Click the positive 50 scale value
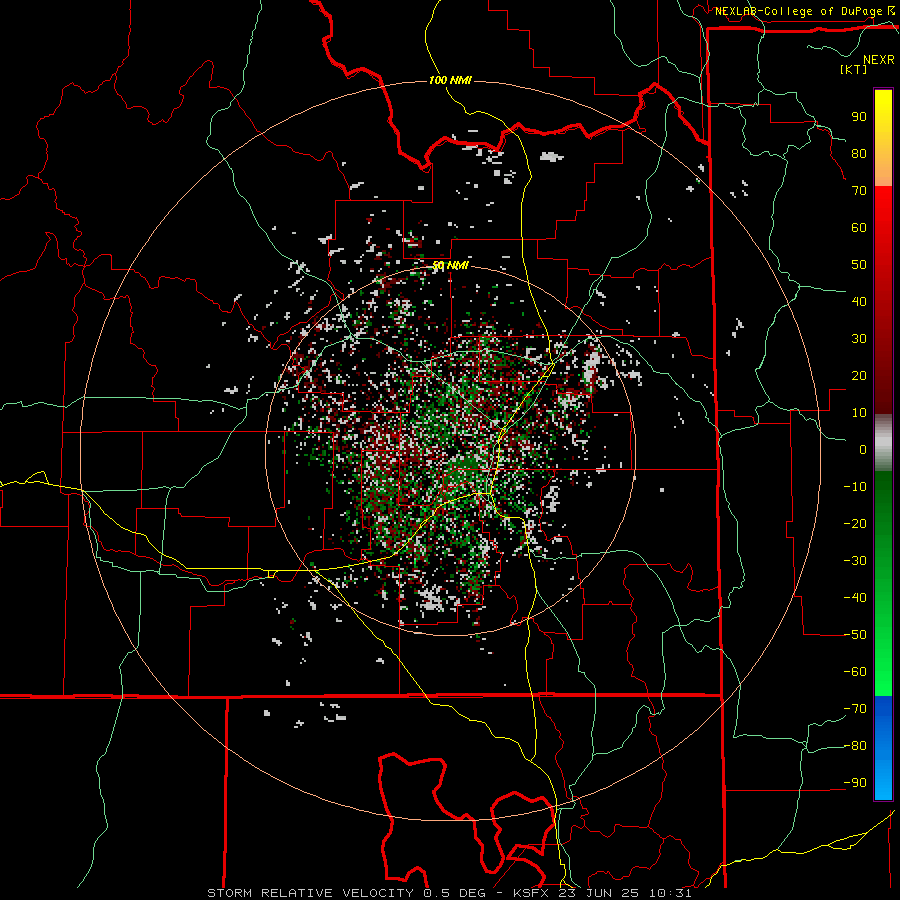The width and height of the screenshot is (900, 900). click(x=859, y=265)
